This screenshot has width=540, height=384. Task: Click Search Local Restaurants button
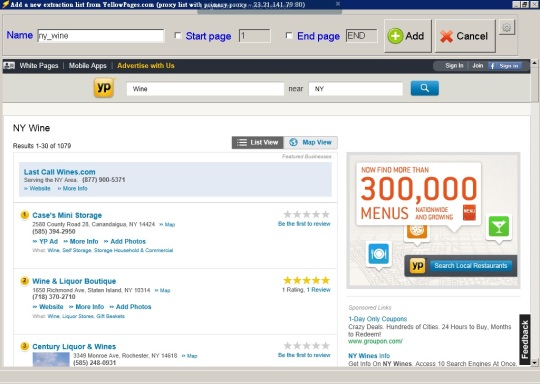coord(470,266)
